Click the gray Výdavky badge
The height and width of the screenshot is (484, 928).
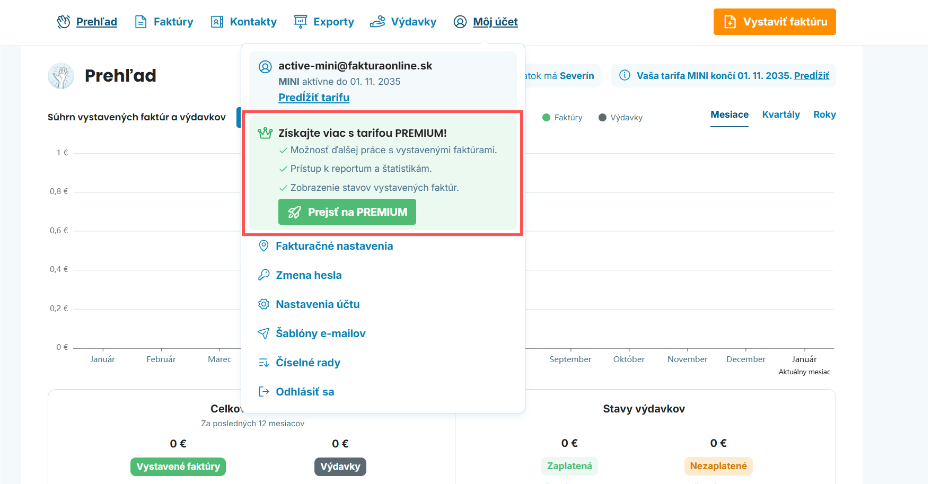click(x=340, y=467)
